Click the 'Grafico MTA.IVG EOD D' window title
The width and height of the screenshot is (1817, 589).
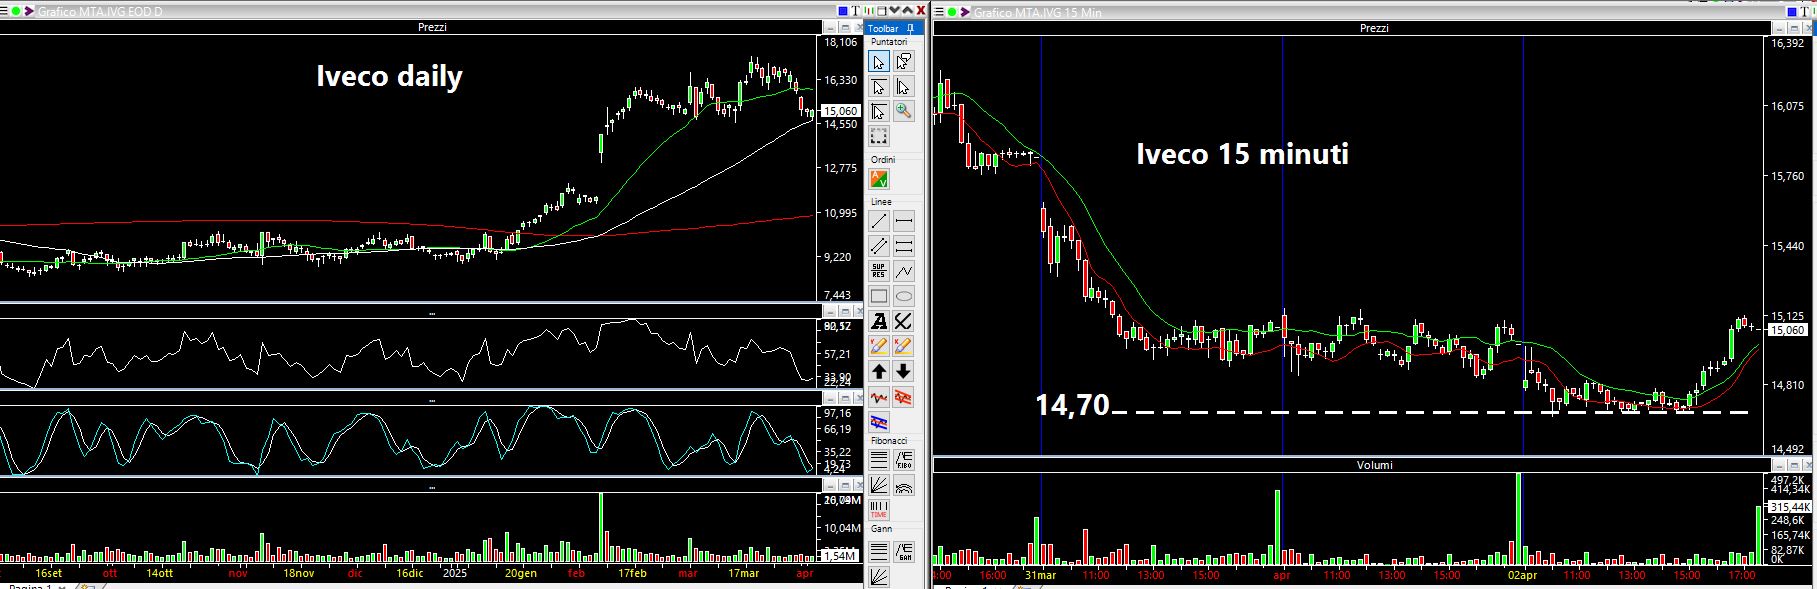[x=100, y=11]
